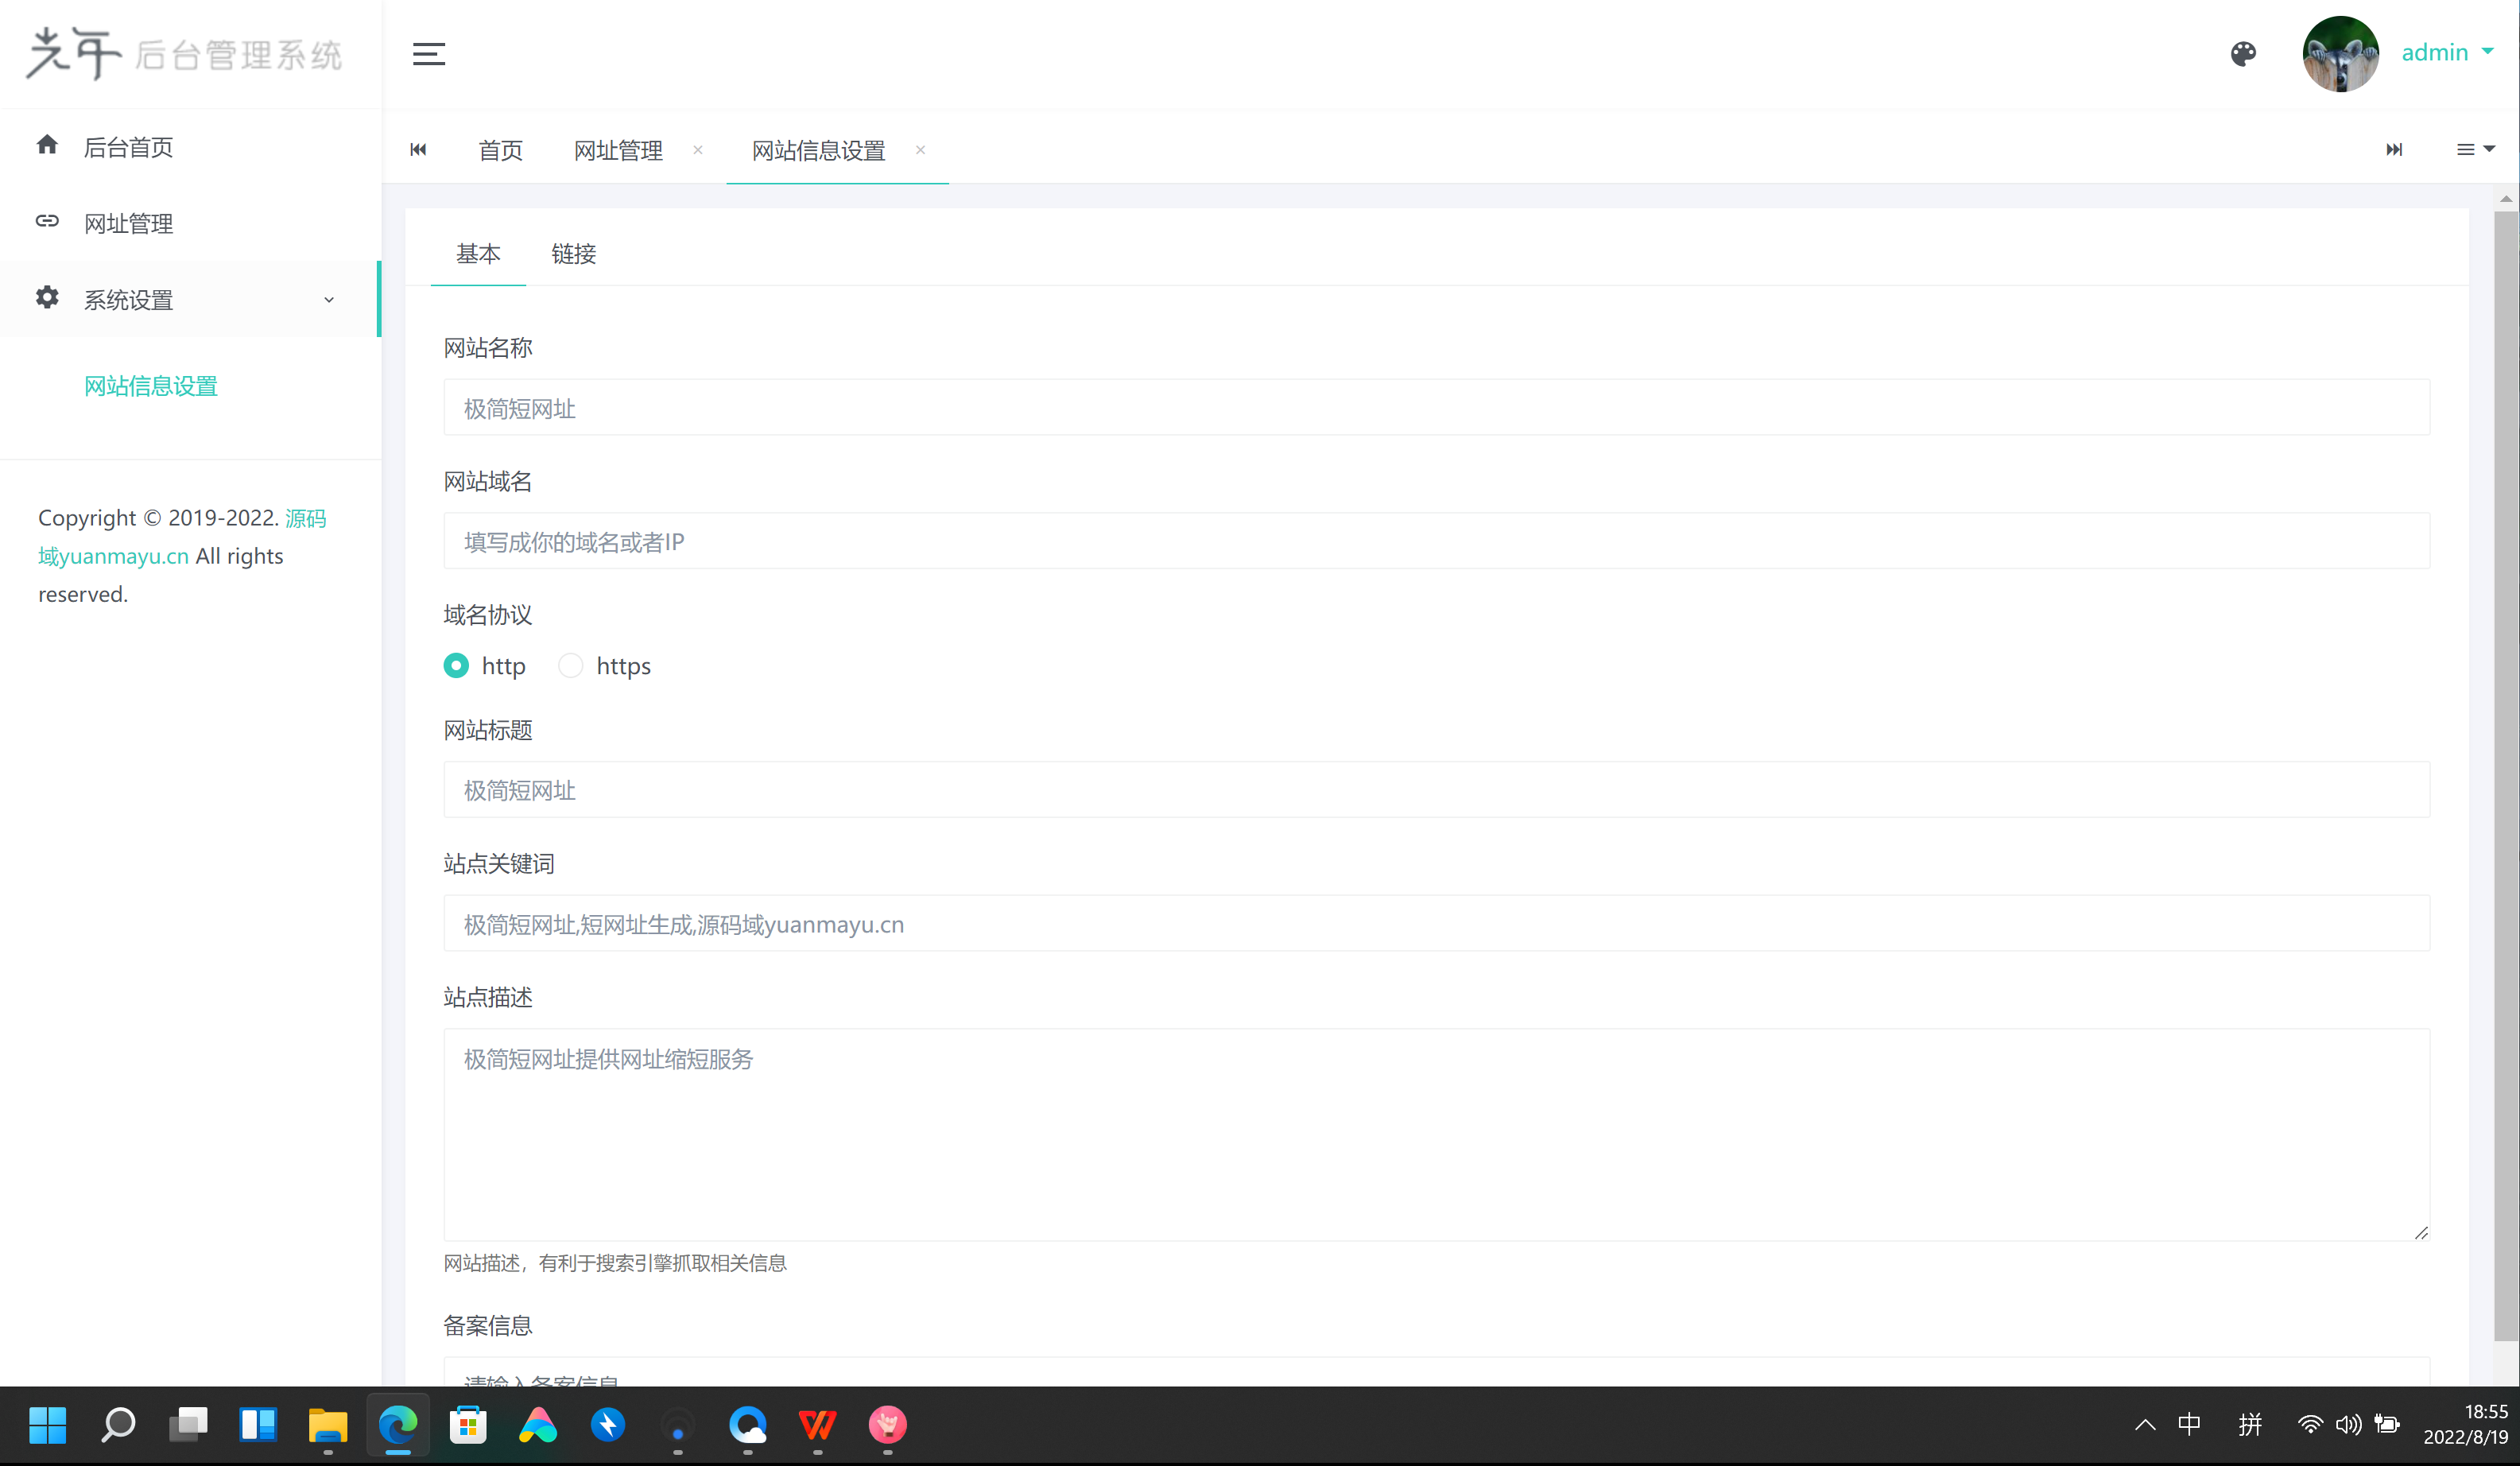Open 后台首页 from the sidebar
This screenshot has height=1466, width=2520.
point(128,147)
